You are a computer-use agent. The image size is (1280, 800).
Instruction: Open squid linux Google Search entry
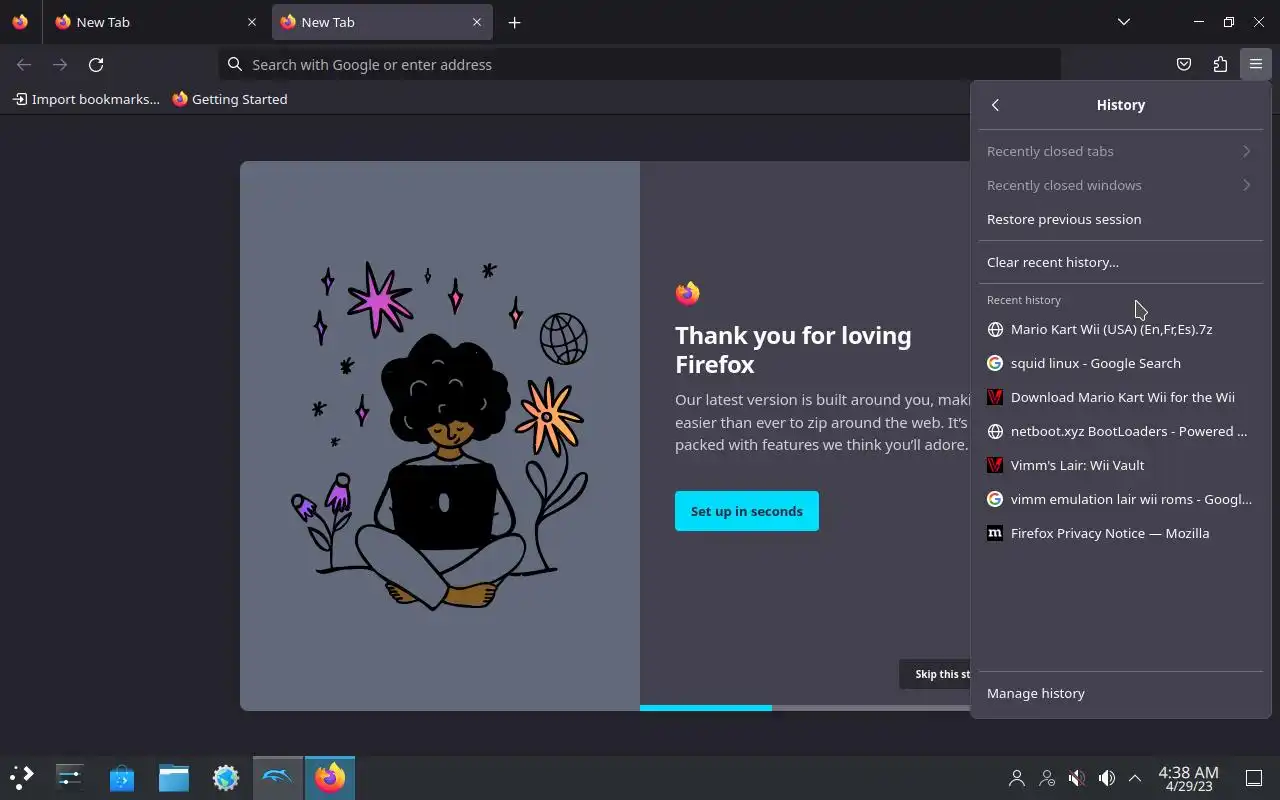coord(1120,363)
